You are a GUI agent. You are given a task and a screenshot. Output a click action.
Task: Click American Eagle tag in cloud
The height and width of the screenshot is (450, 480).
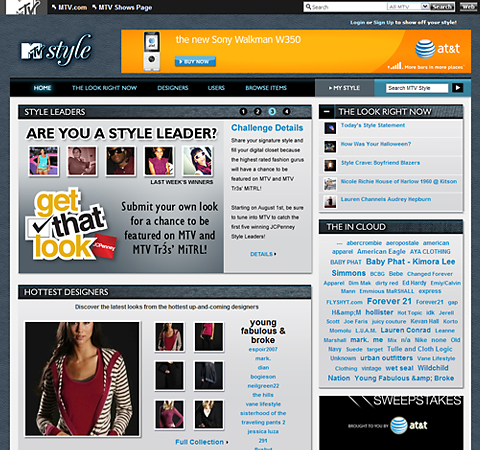point(381,252)
